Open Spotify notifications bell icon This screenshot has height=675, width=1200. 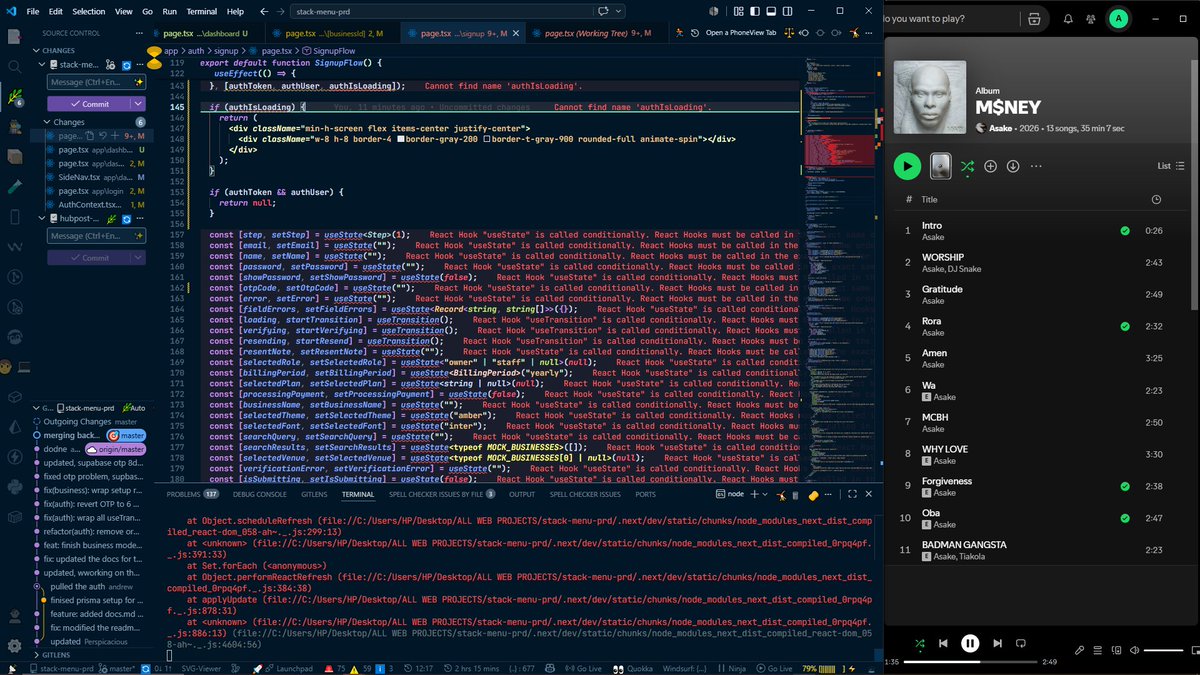[x=1067, y=18]
